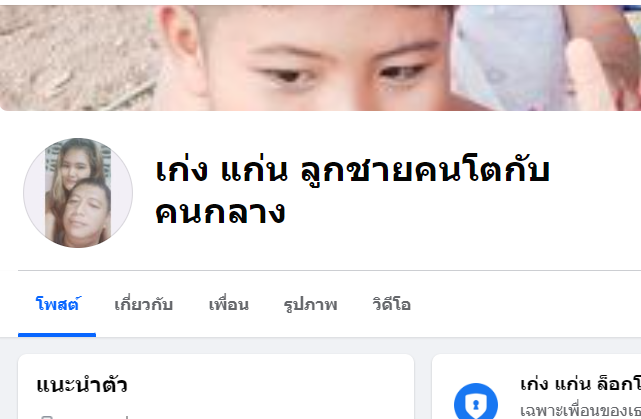Click the เฉพาะเพื่อนของเธอ description text
The height and width of the screenshot is (419, 641).
(x=580, y=411)
